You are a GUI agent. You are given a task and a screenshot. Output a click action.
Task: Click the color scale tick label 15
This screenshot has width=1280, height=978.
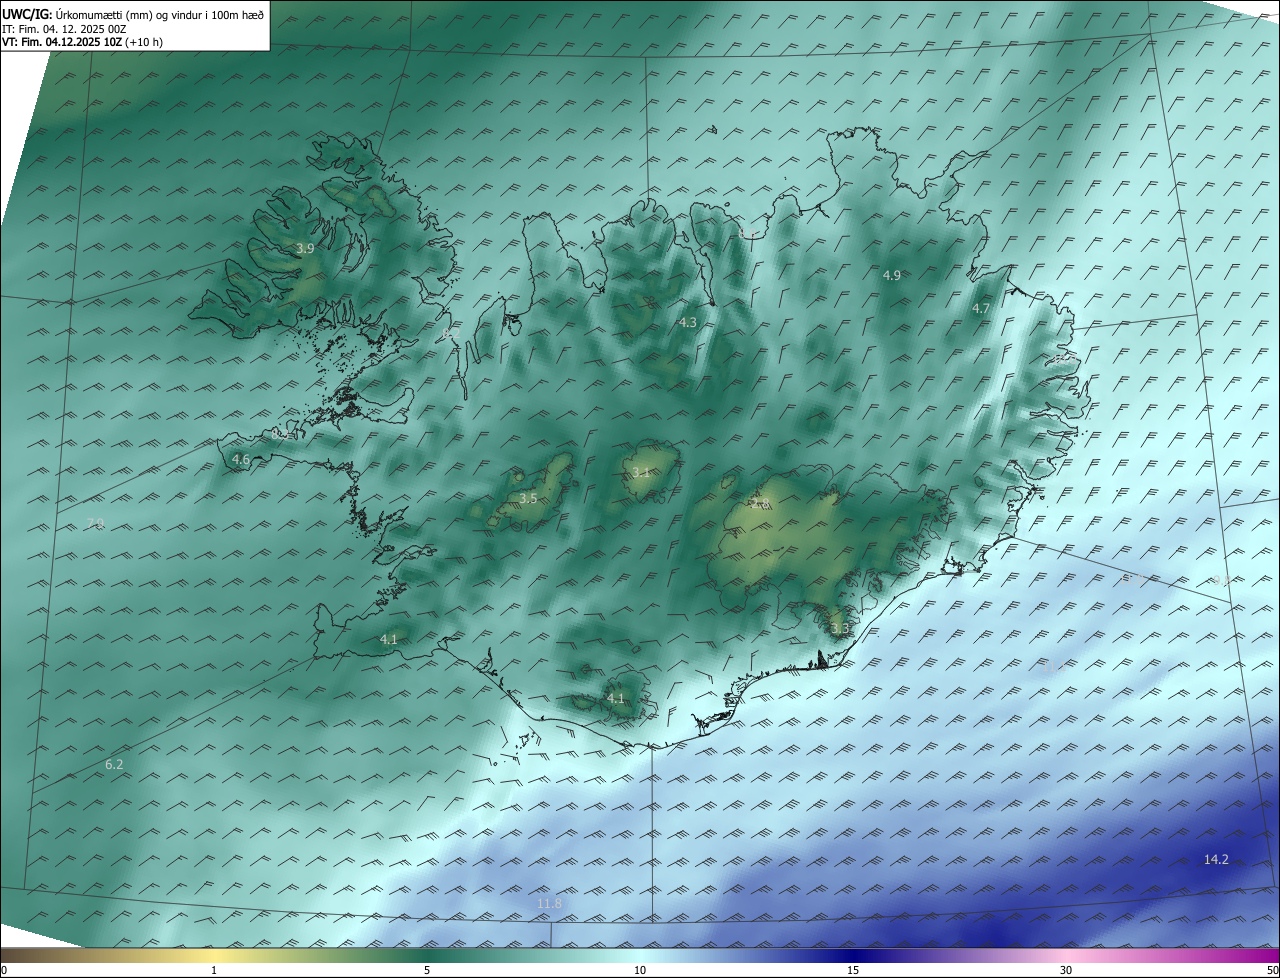tap(853, 970)
